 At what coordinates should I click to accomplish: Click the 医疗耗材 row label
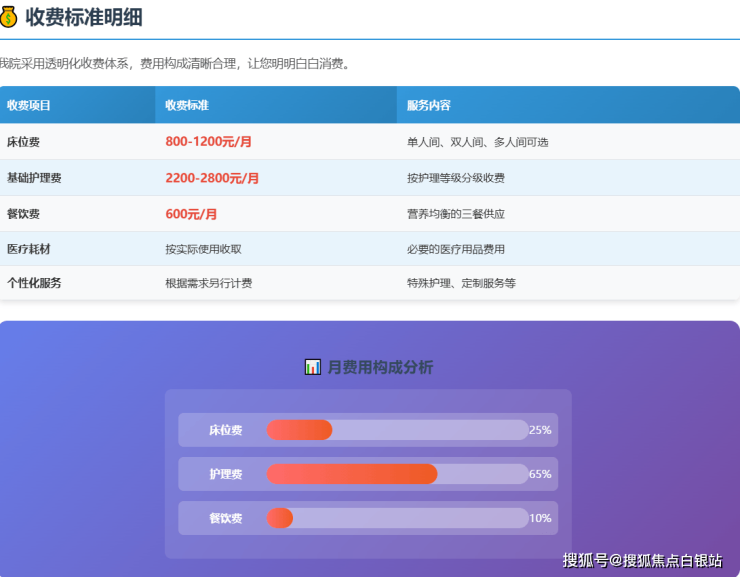pyautogui.click(x=28, y=249)
